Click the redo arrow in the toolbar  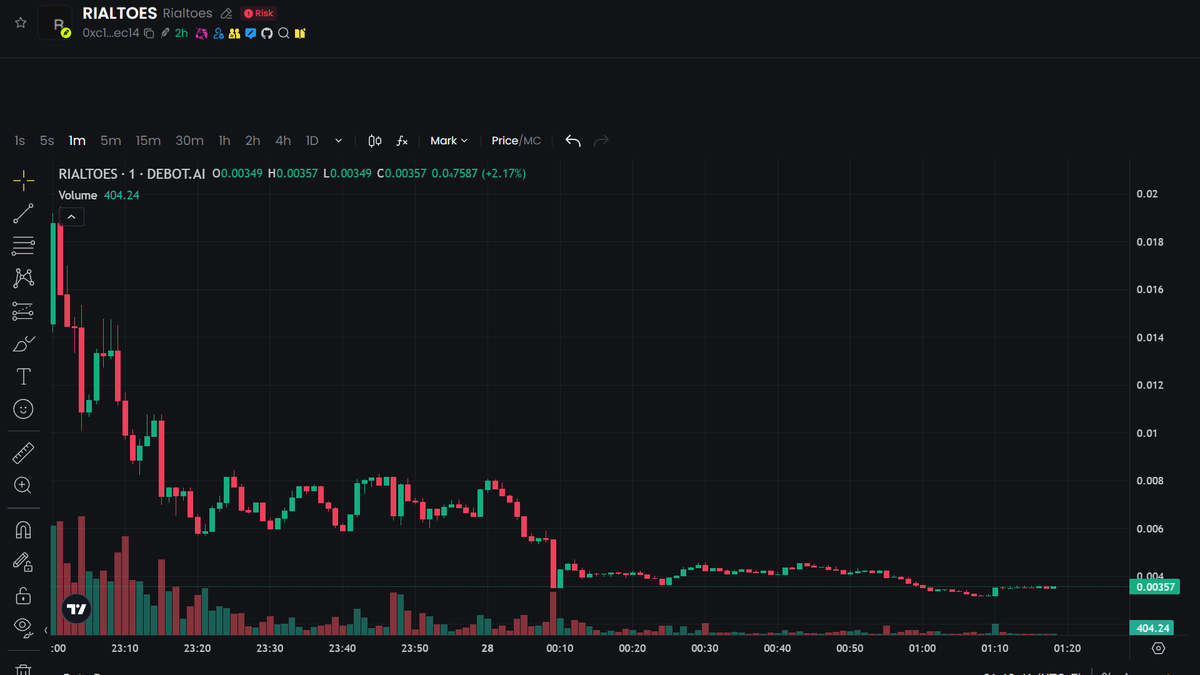tap(601, 141)
